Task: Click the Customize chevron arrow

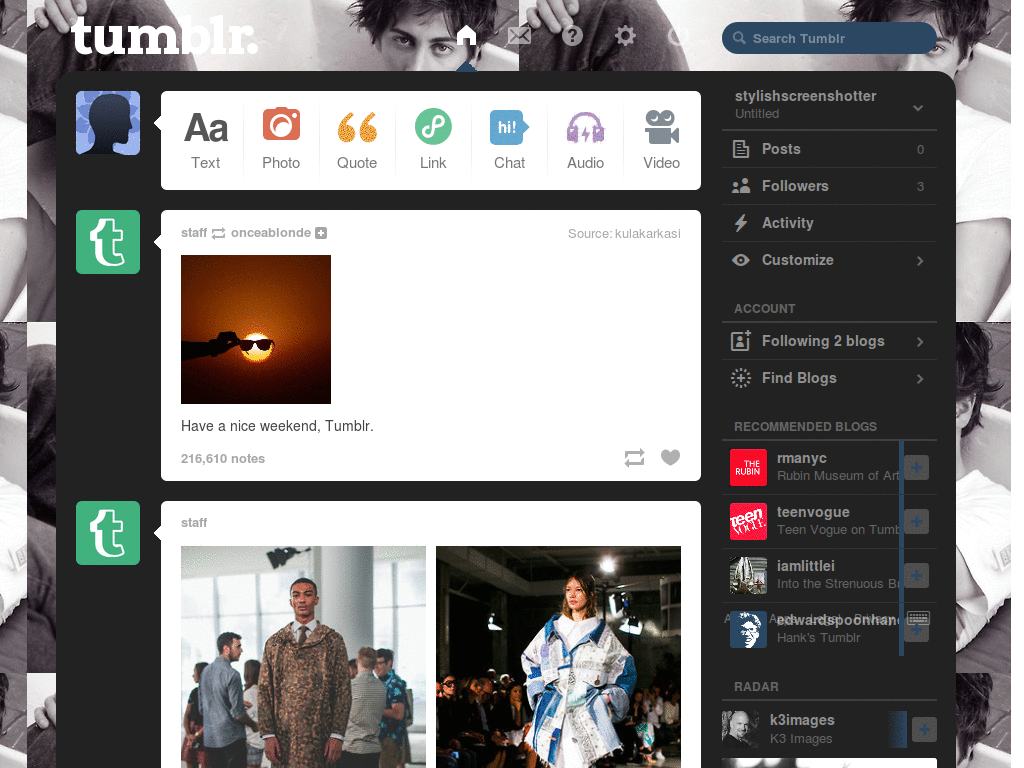Action: tap(920, 261)
